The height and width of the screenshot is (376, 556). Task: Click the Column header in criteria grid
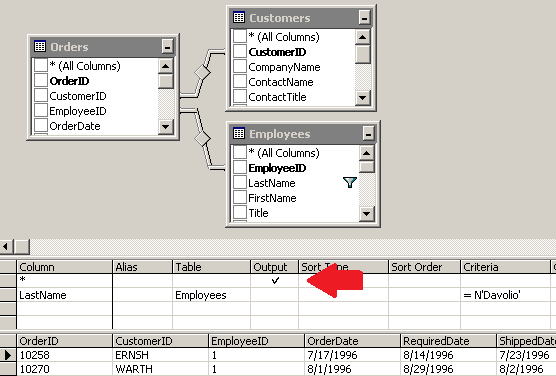(65, 266)
